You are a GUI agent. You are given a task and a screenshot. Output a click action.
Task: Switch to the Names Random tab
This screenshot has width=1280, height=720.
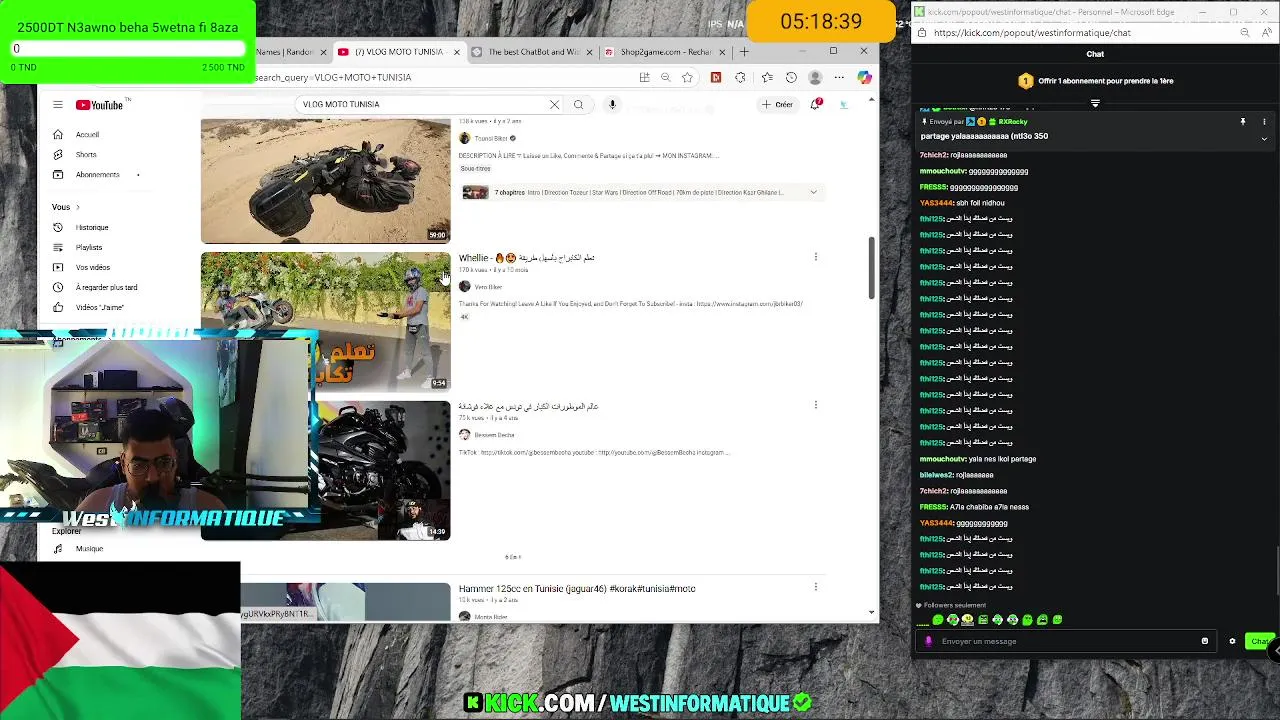(292, 52)
